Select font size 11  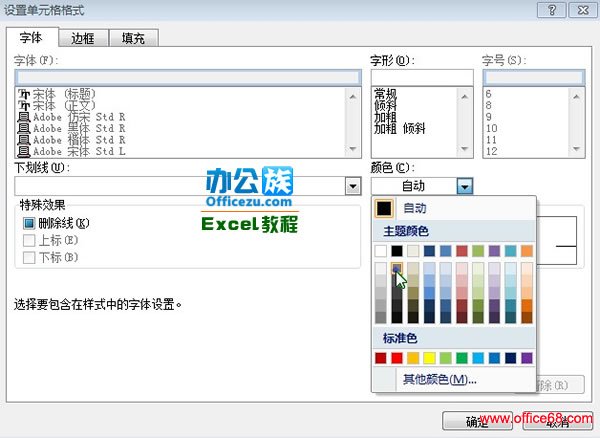[x=491, y=140]
